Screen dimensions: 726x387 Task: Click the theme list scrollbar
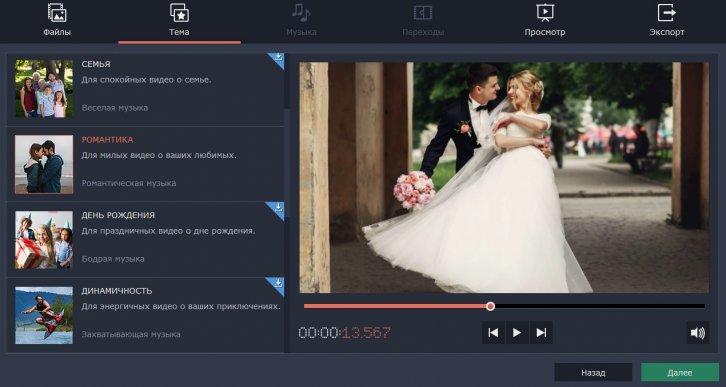click(287, 163)
